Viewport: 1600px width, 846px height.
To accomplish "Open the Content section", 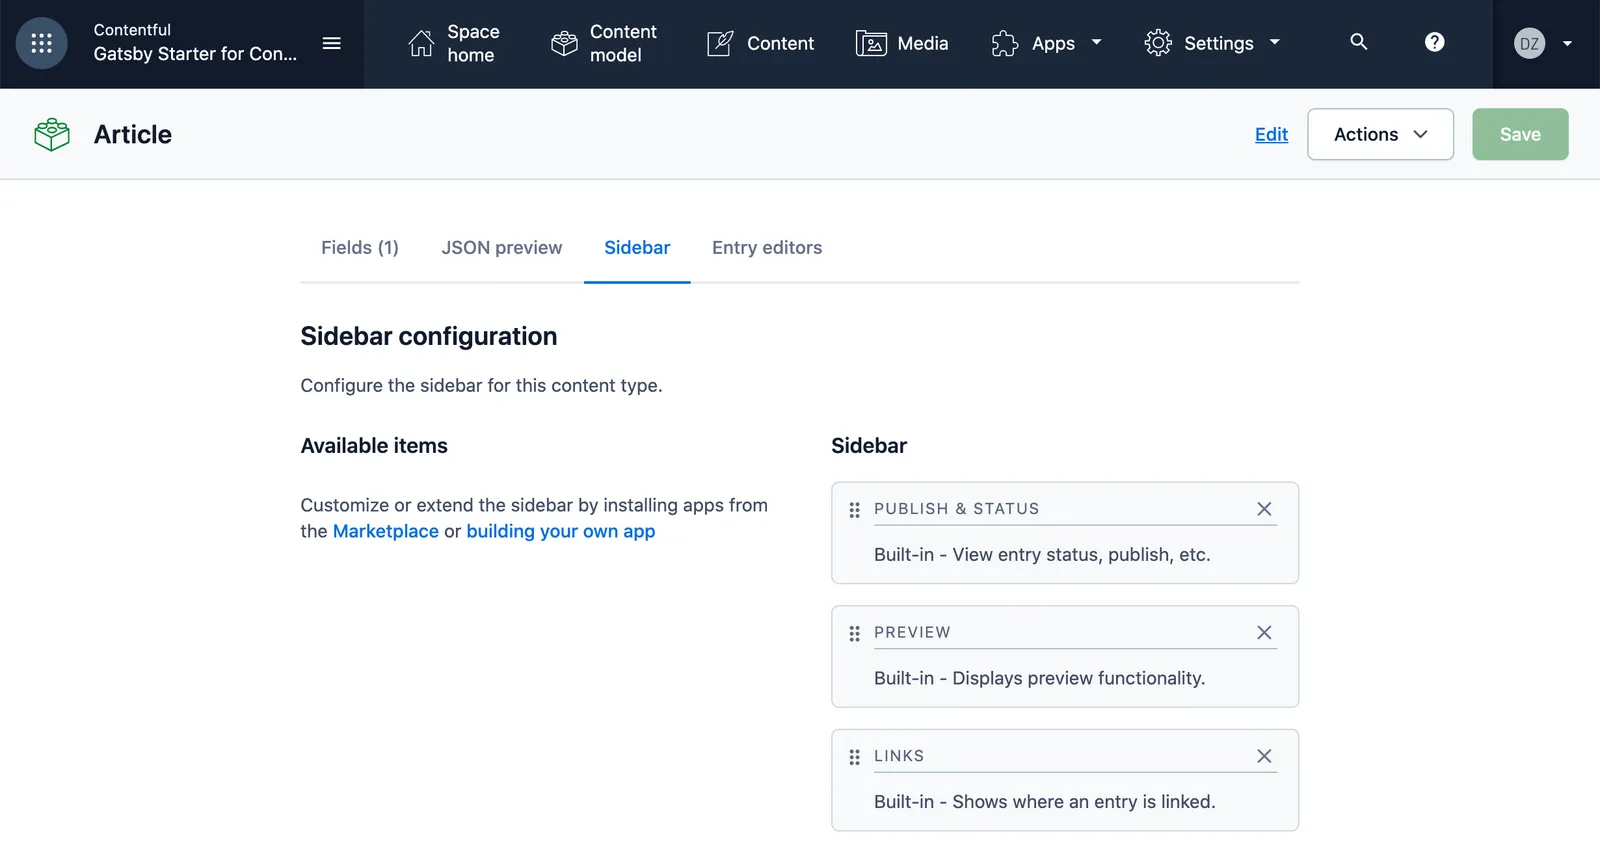I will [761, 43].
